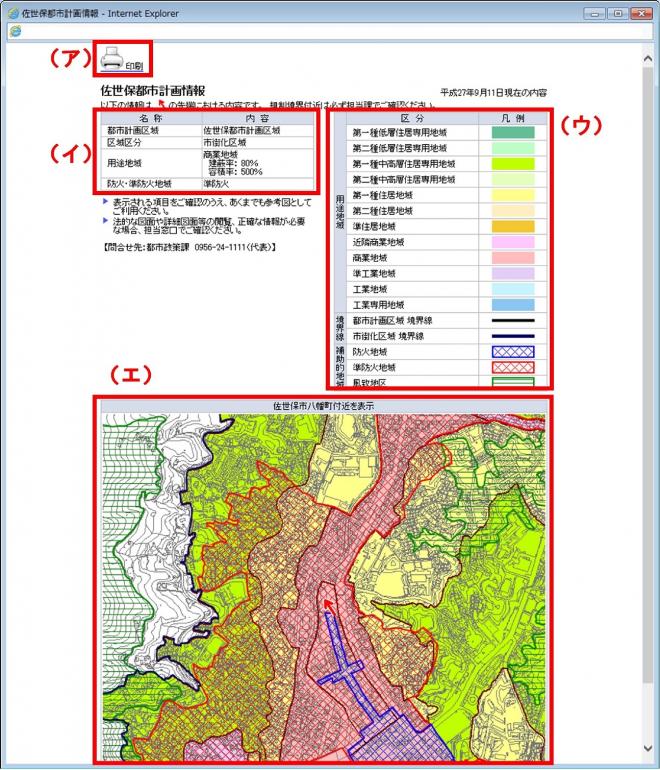This screenshot has height=770, width=660.
Task: Click the 工業専用地域 blue legend swatch
Action: click(x=512, y=304)
